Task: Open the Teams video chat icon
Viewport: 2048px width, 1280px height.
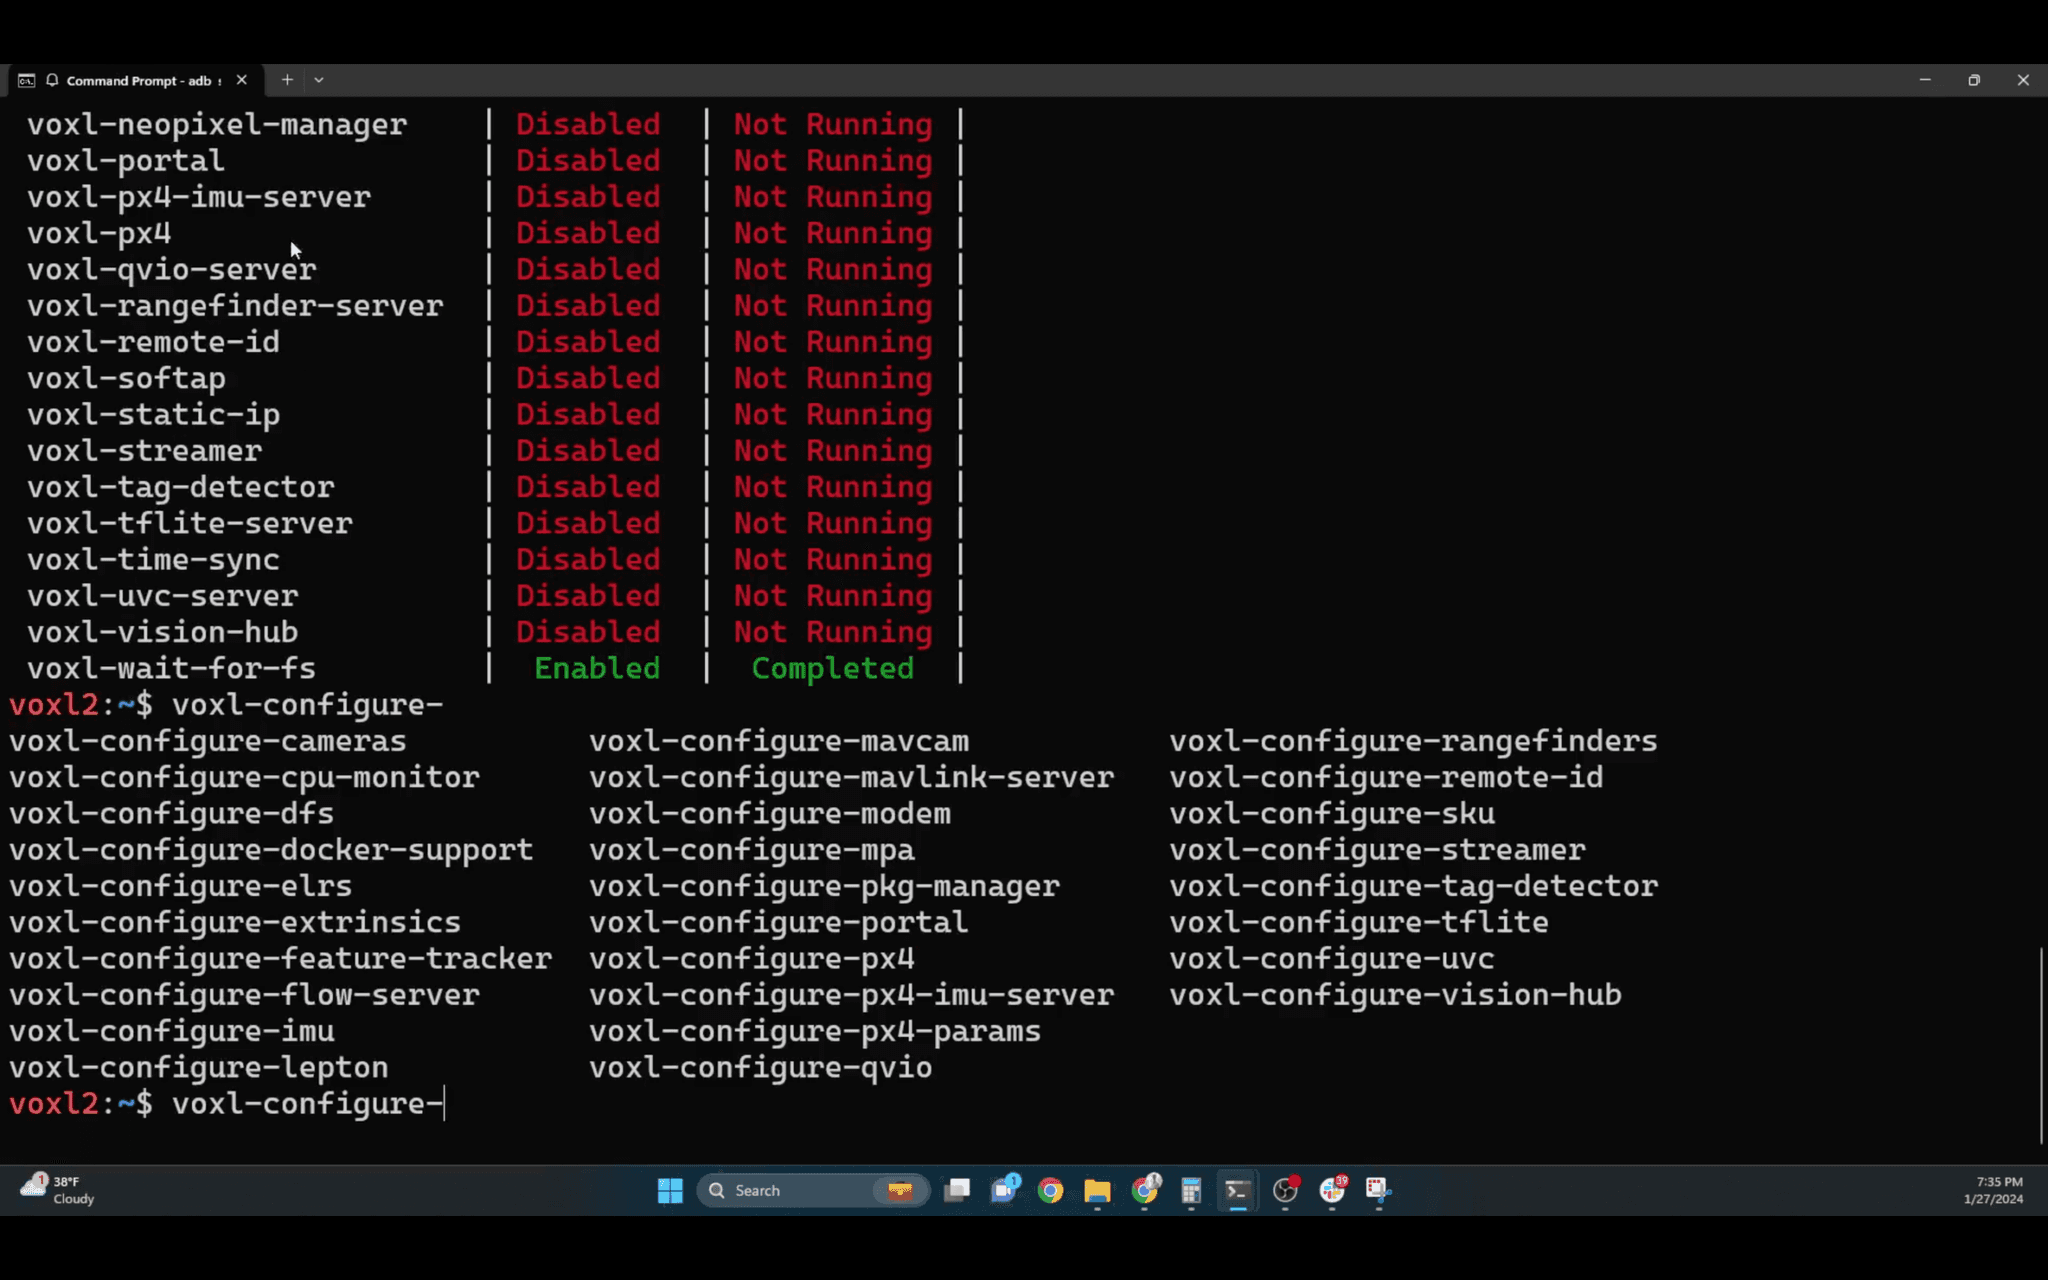Action: [1004, 1190]
